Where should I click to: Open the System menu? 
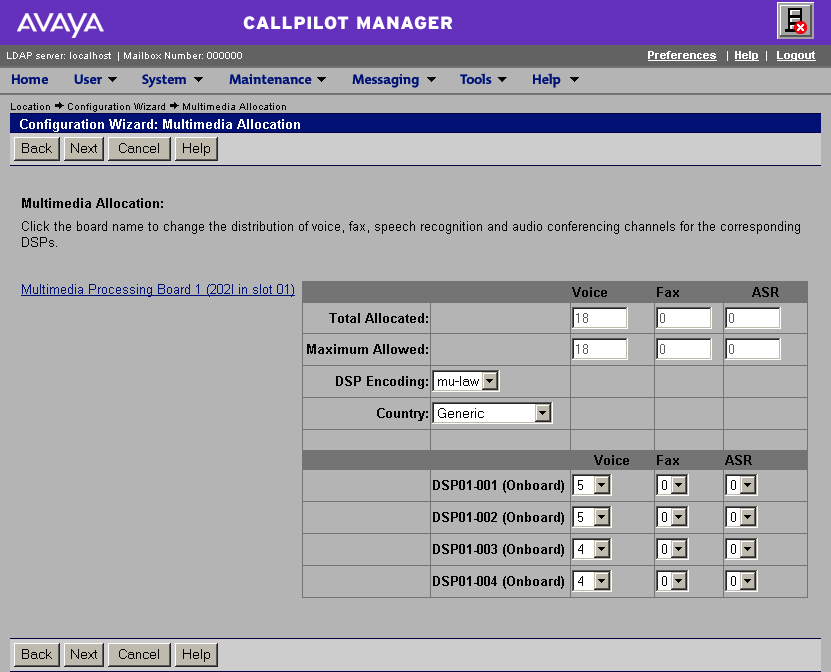click(172, 79)
